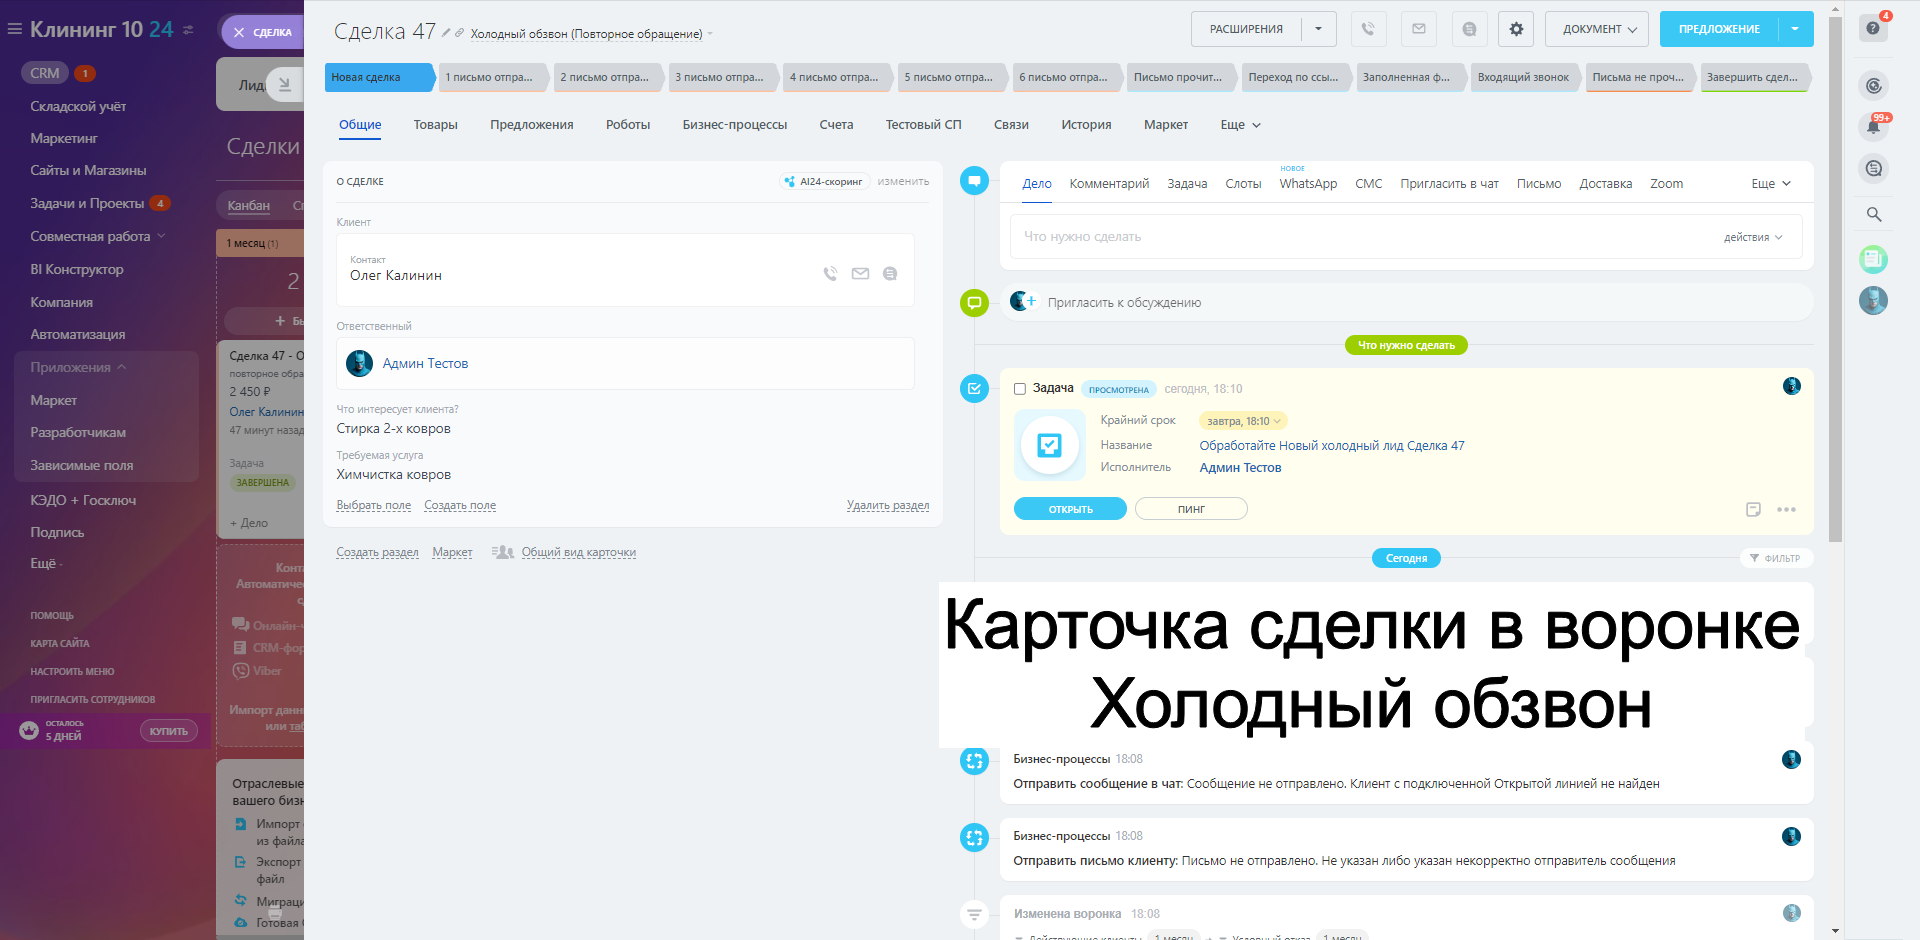Open the notifications bell icon
The height and width of the screenshot is (940, 1920).
point(1873,126)
